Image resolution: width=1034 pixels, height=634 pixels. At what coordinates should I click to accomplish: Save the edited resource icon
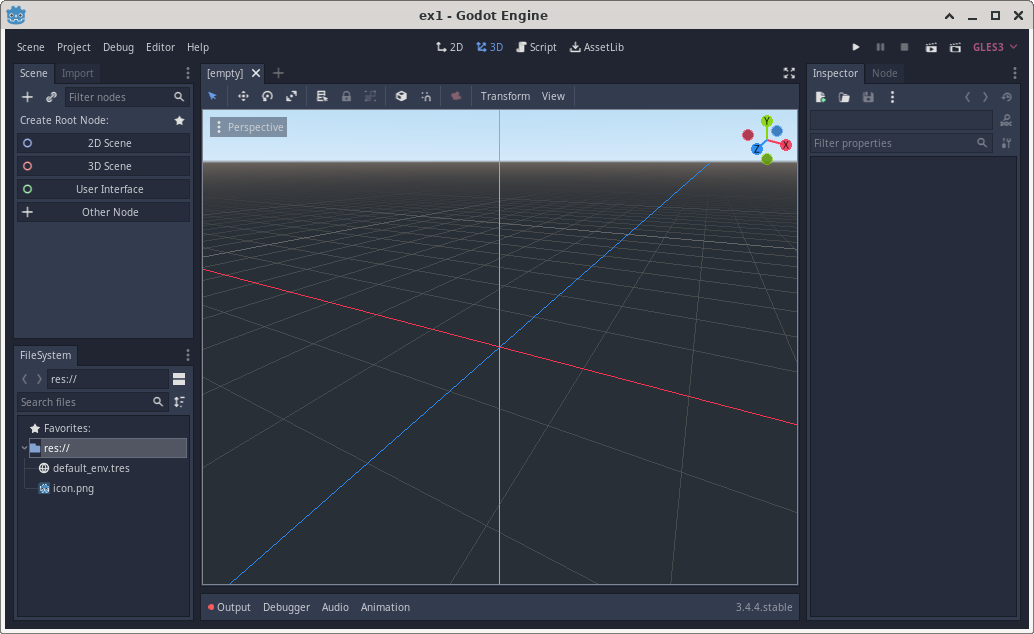coord(868,97)
